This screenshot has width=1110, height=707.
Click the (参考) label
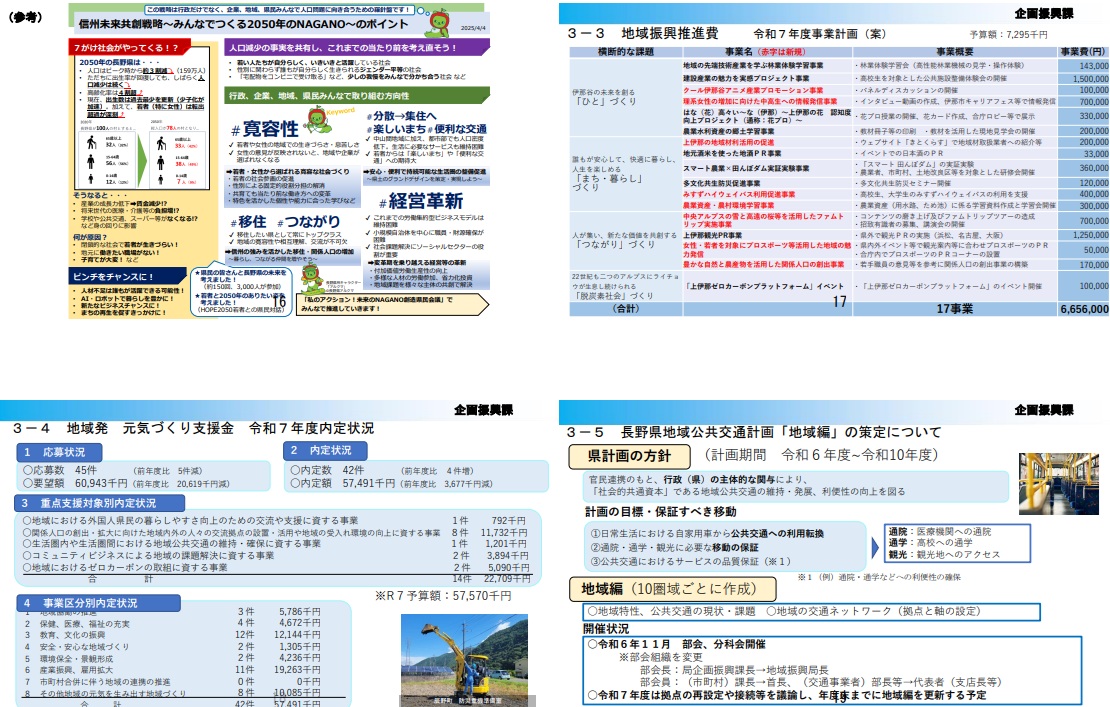(x=25, y=17)
